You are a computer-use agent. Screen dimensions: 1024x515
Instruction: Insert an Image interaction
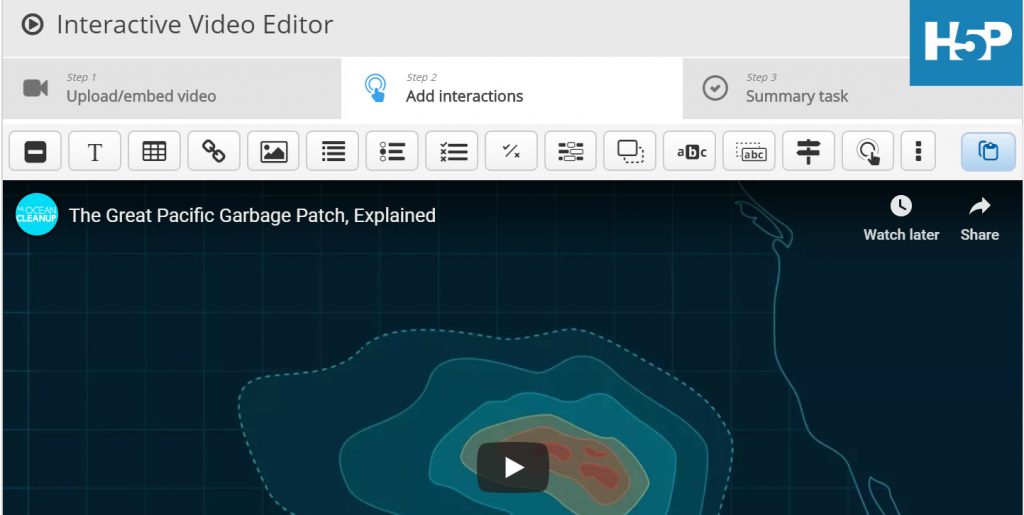point(273,151)
